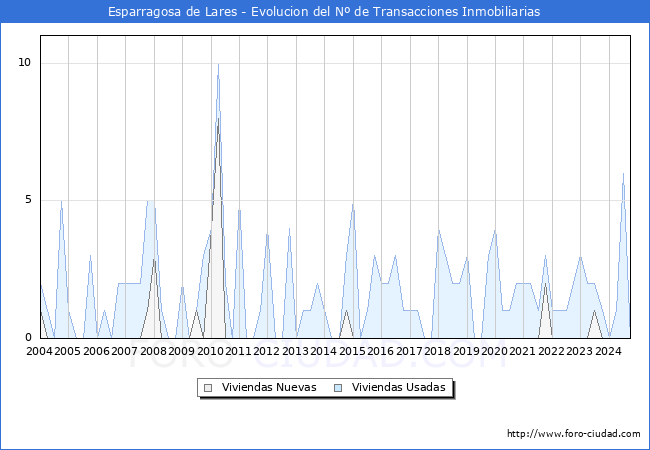Click the x-axis year label 2015
Screen dimensions: 650x450
coord(352,351)
